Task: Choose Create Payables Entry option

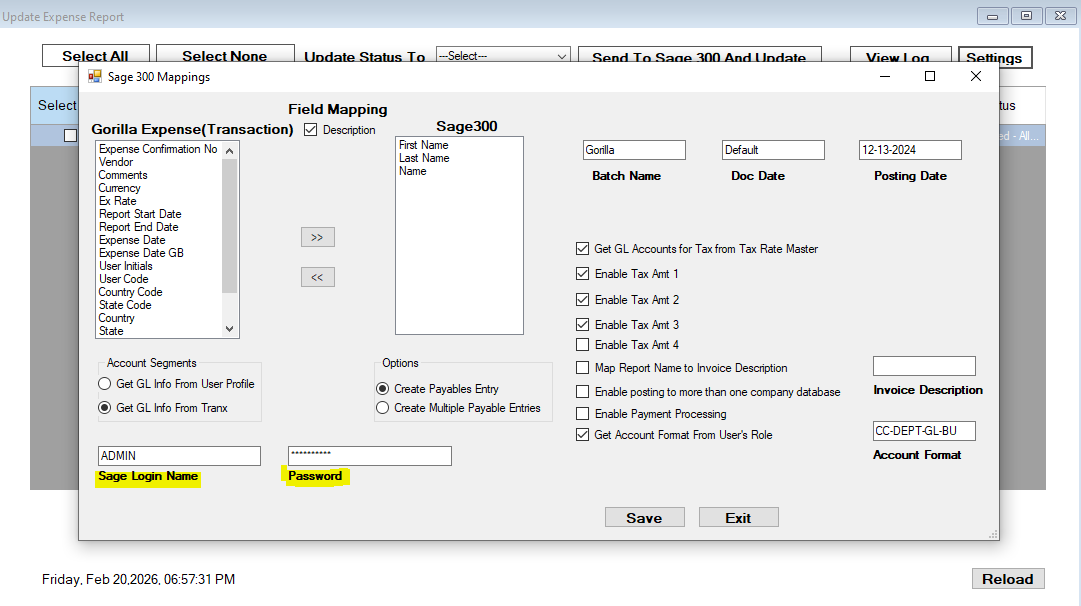Action: [383, 389]
